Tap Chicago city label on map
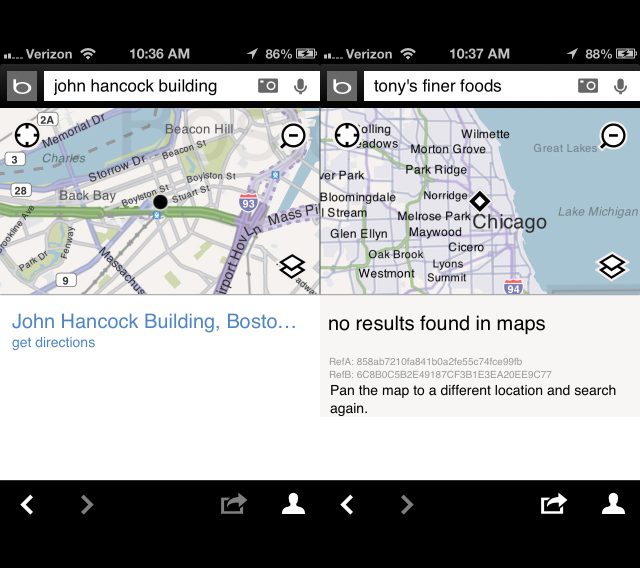 tap(509, 222)
